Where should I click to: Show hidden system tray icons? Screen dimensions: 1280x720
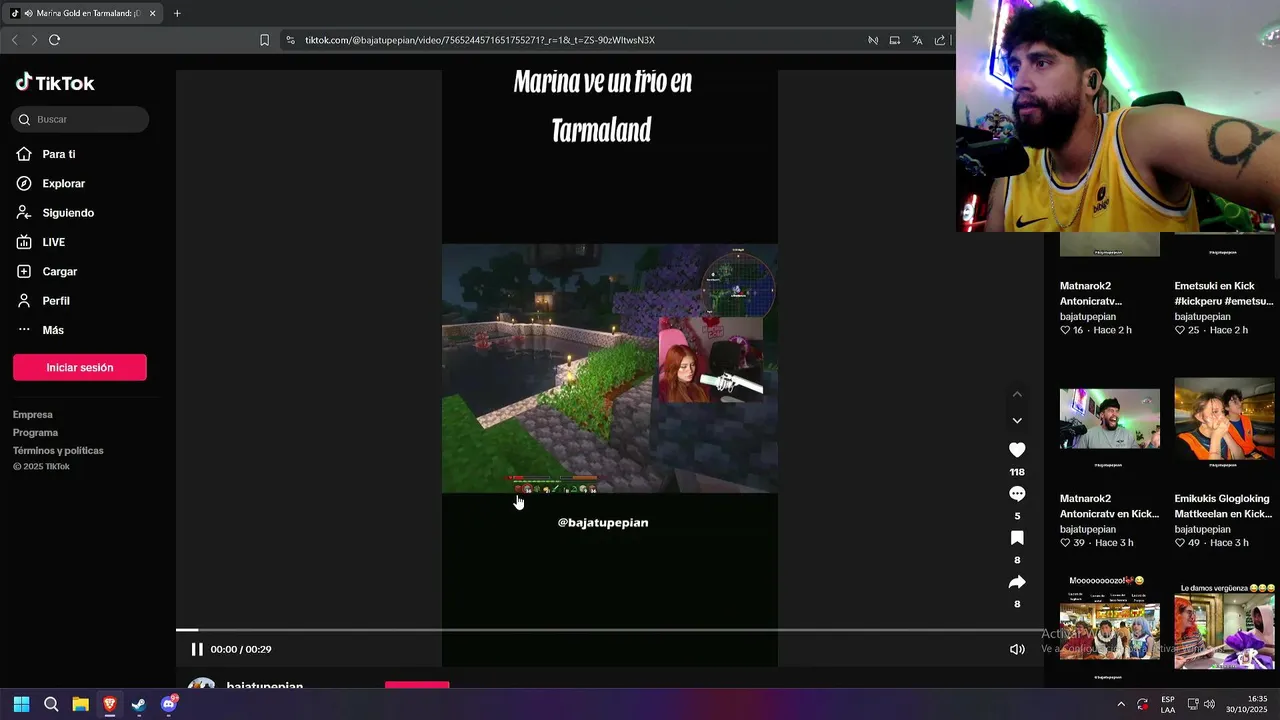[x=1120, y=704]
